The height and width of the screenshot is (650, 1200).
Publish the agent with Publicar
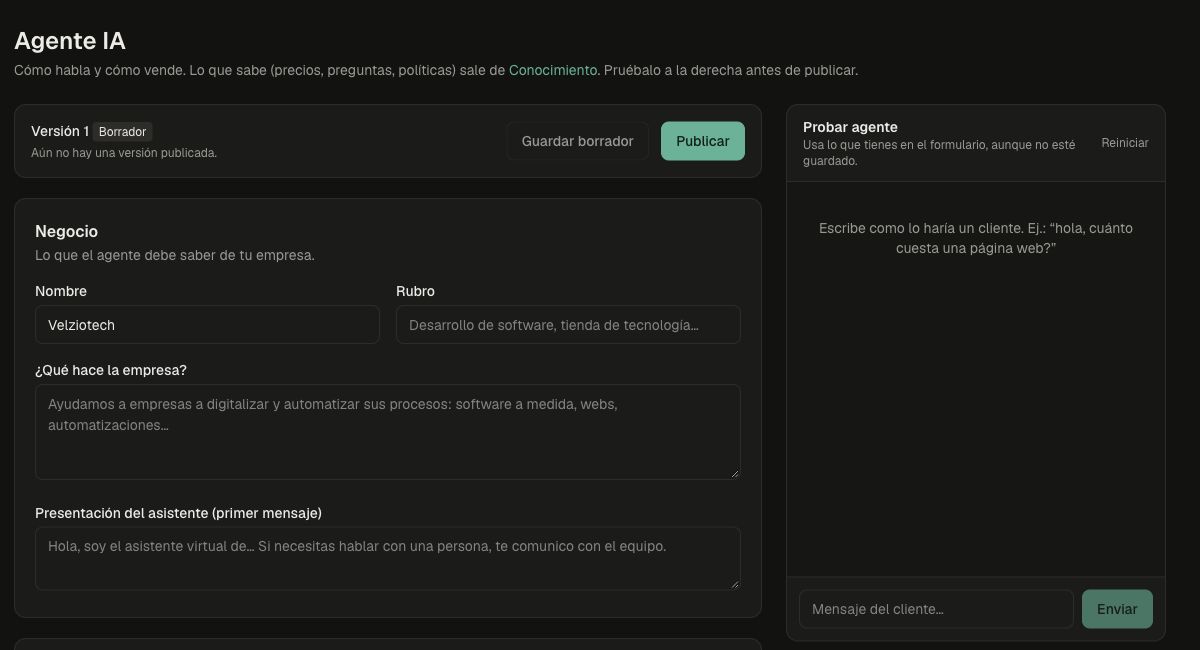(703, 141)
